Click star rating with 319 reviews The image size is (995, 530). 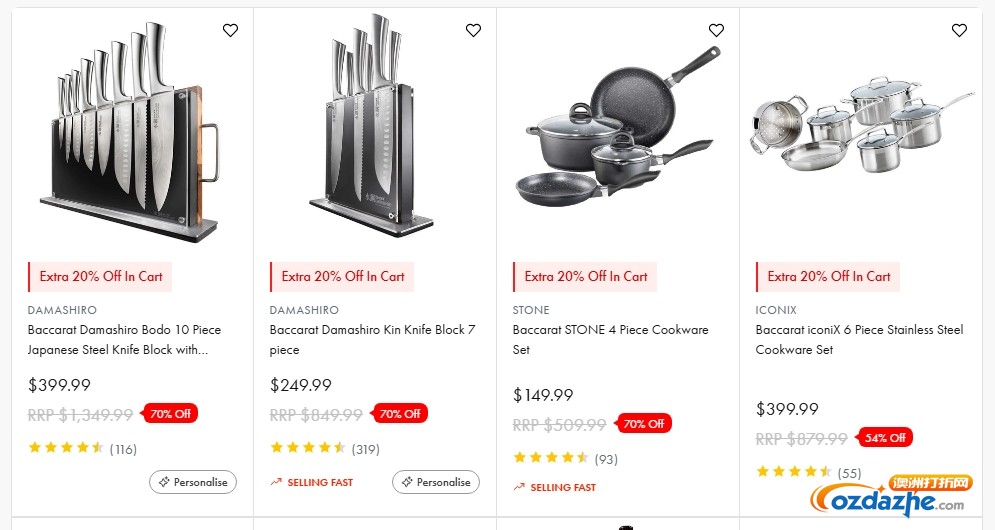point(308,448)
